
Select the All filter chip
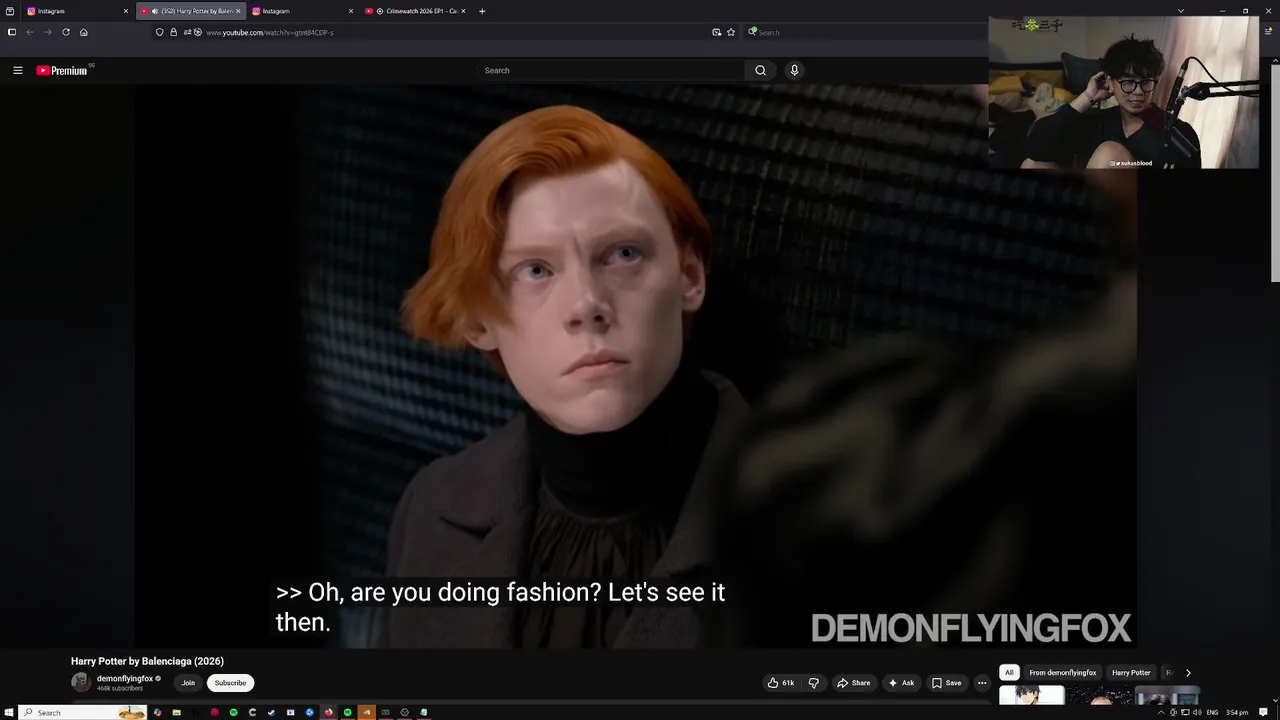click(1009, 673)
